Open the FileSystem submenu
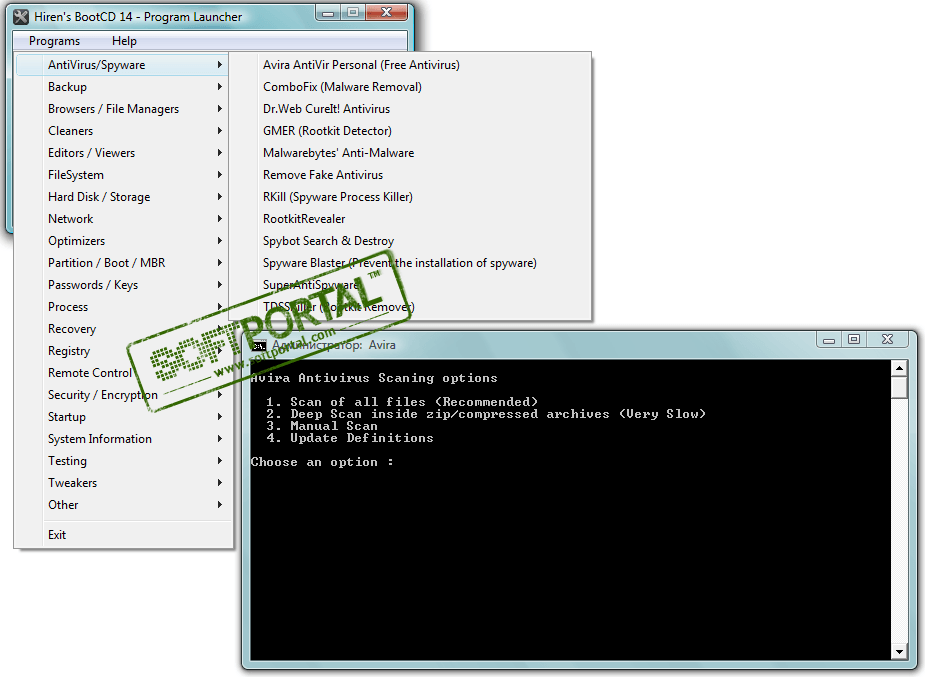Screen dimensions: 925x677 click(123, 175)
